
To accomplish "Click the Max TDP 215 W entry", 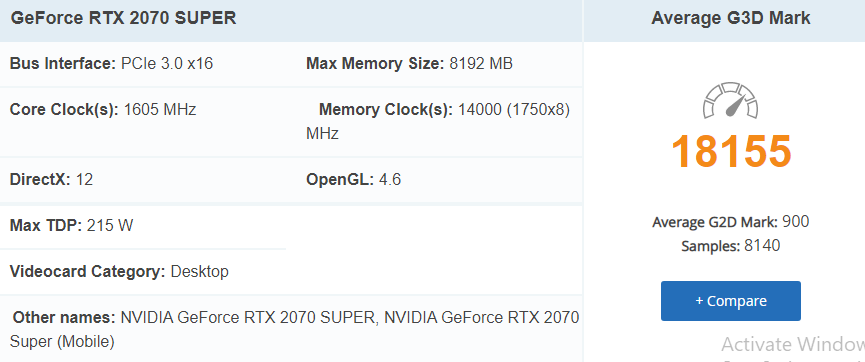I will pos(72,225).
